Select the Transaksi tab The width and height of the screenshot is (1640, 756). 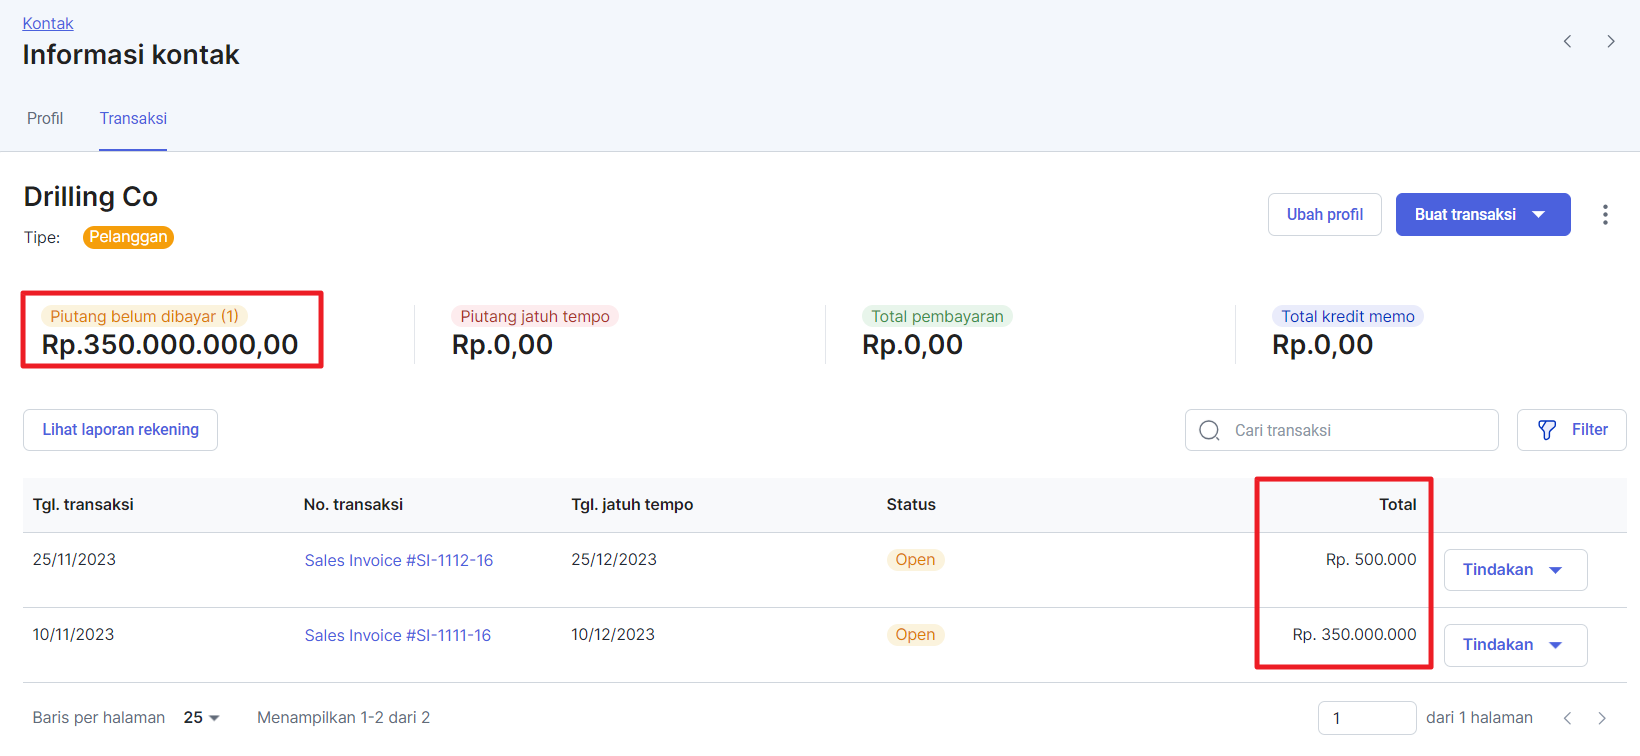pos(133,119)
